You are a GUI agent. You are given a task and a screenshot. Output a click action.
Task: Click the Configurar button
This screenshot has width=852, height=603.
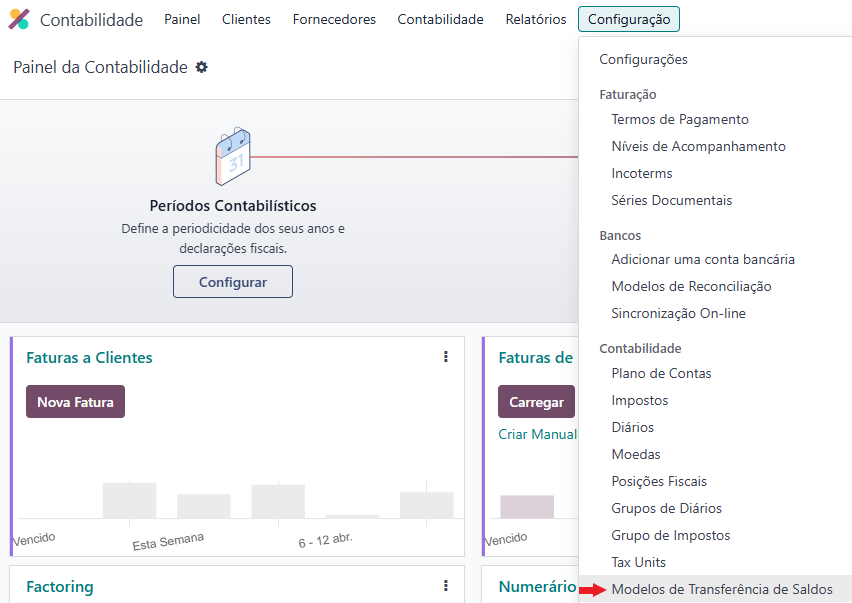(233, 282)
